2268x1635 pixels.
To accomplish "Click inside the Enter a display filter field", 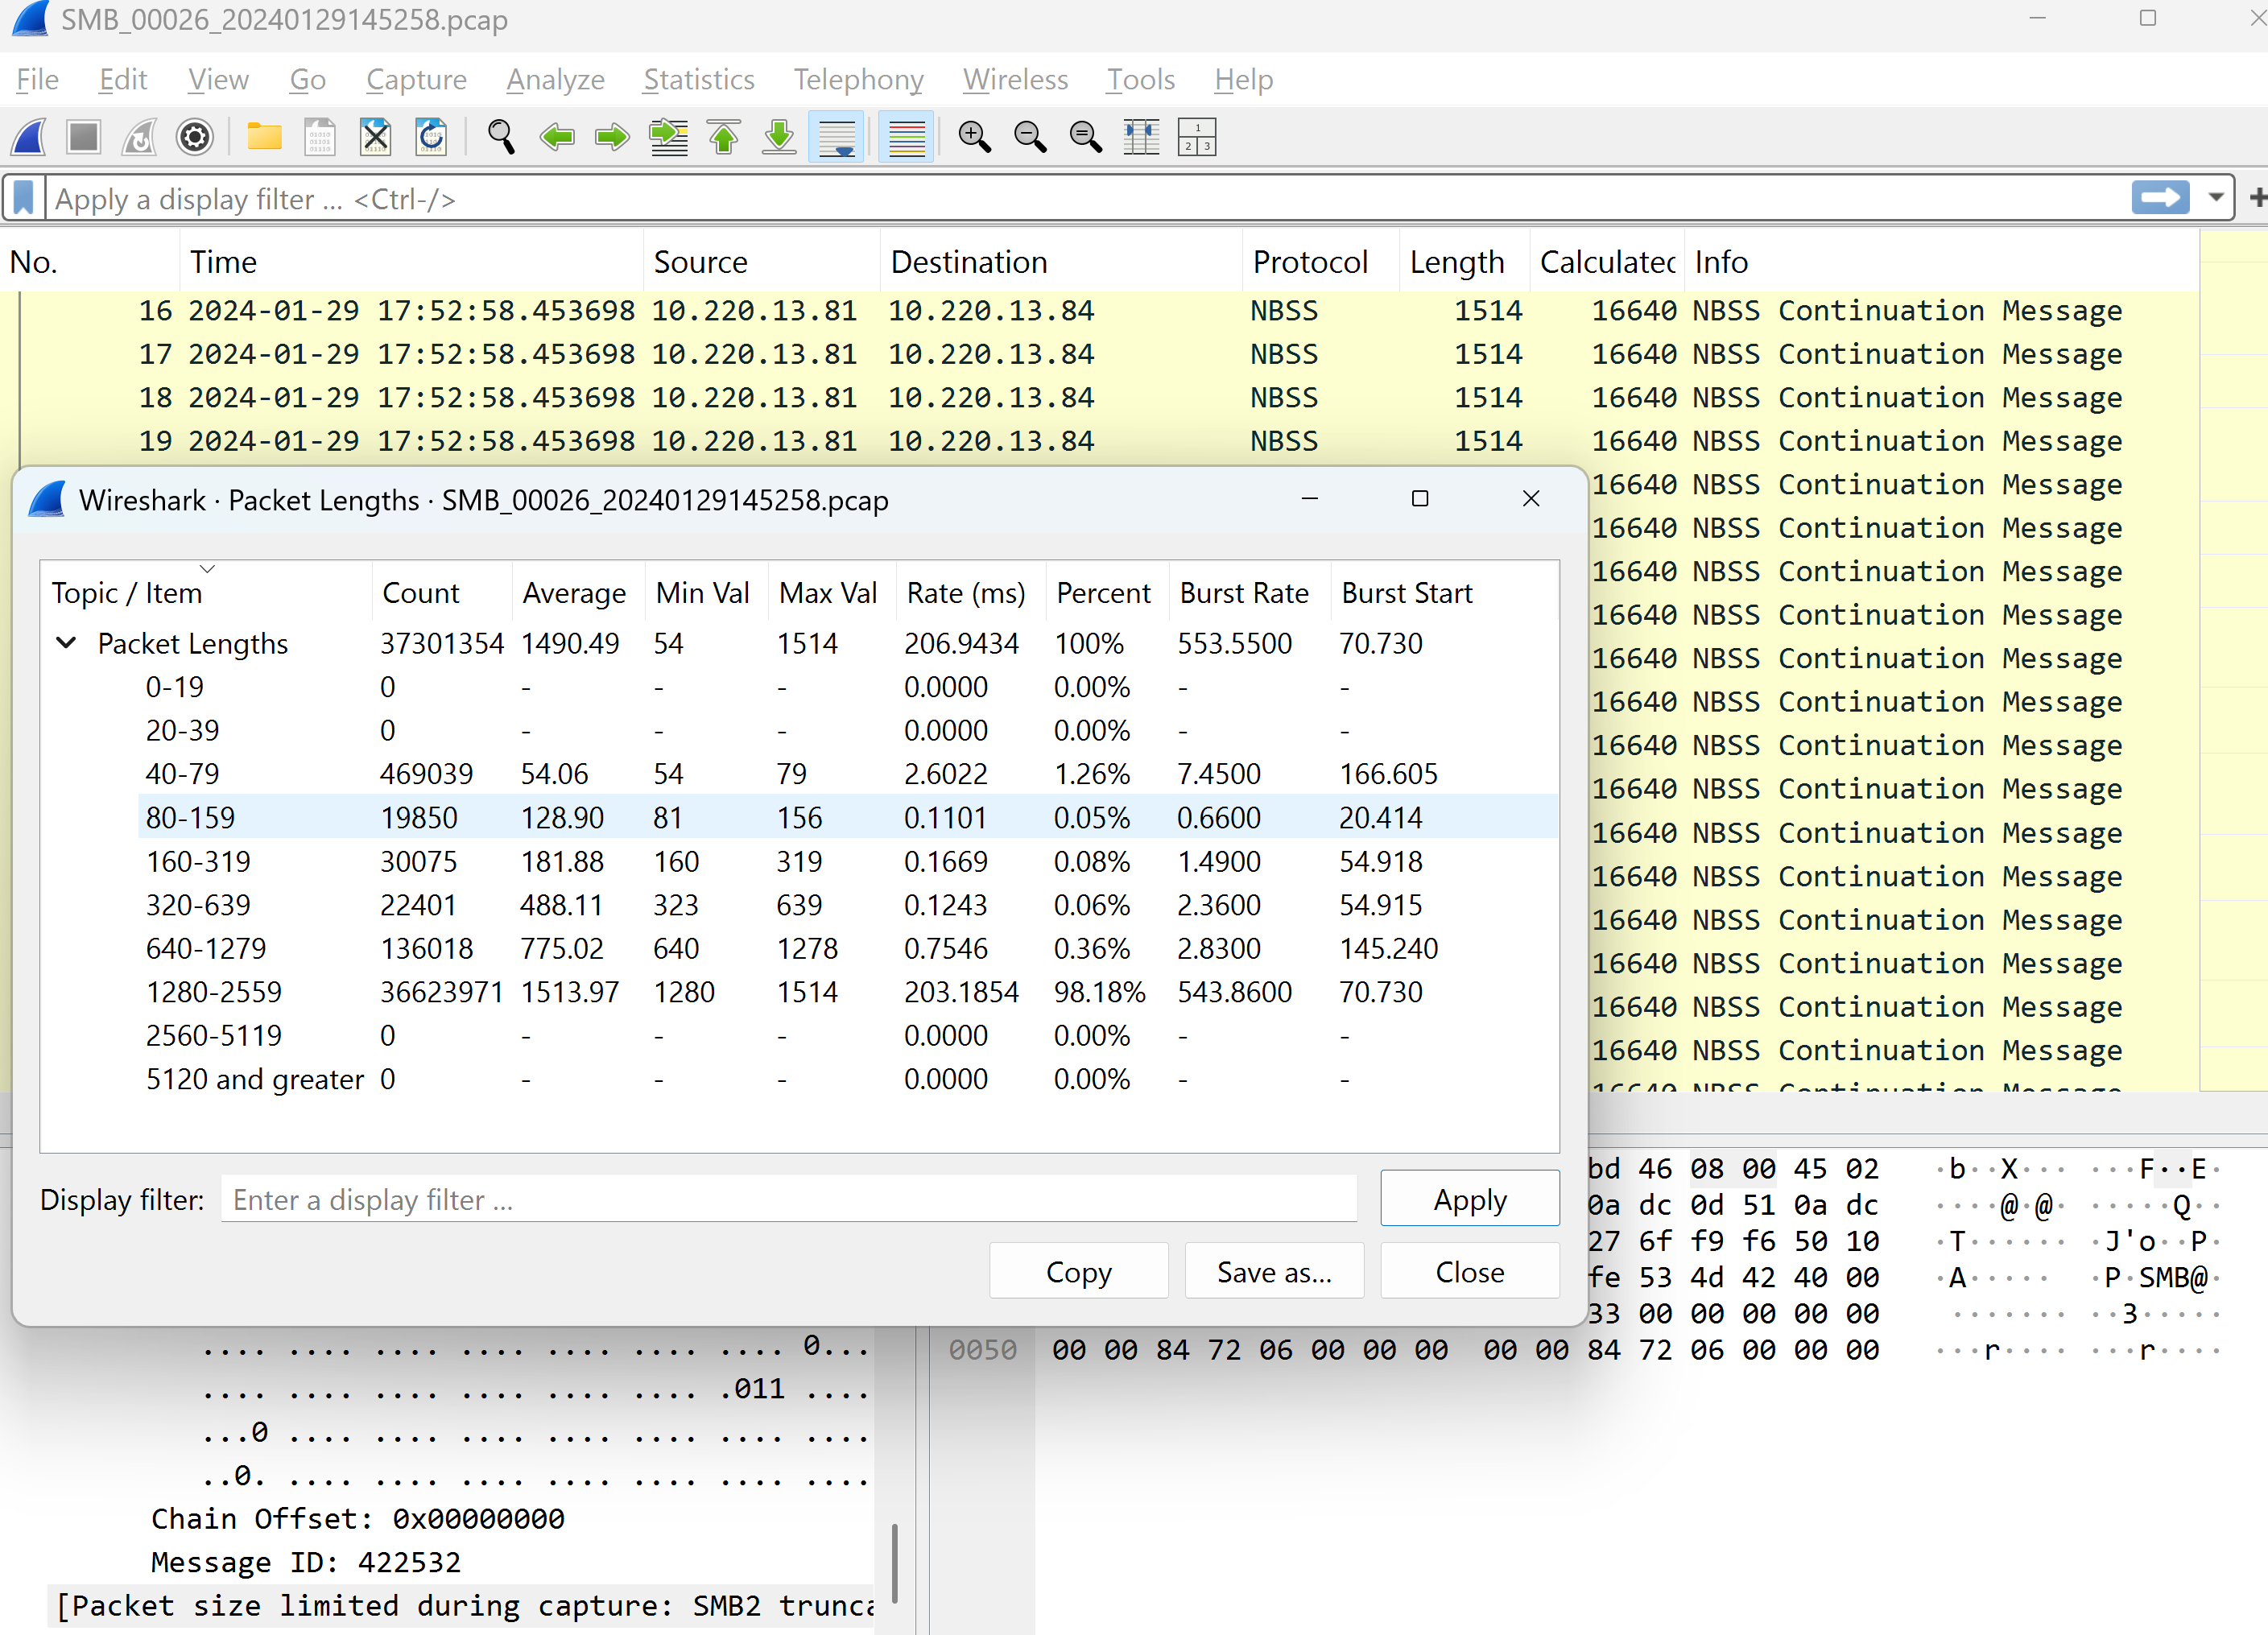I will click(x=790, y=1199).
